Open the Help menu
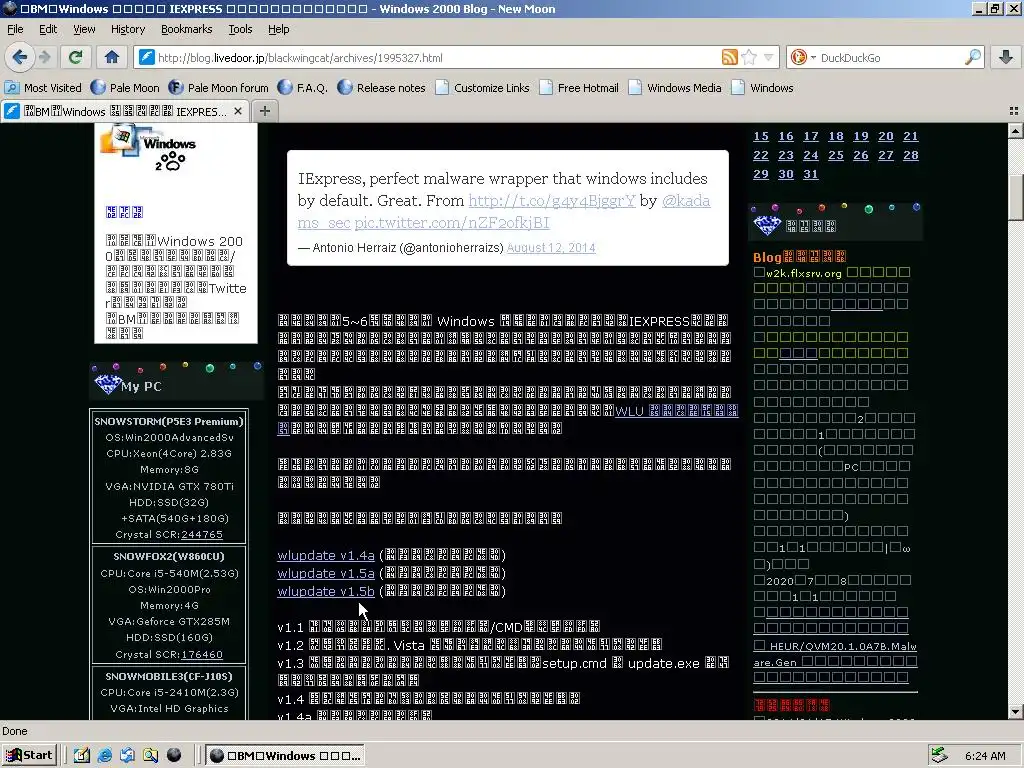Image resolution: width=1024 pixels, height=768 pixels. pyautogui.click(x=278, y=29)
